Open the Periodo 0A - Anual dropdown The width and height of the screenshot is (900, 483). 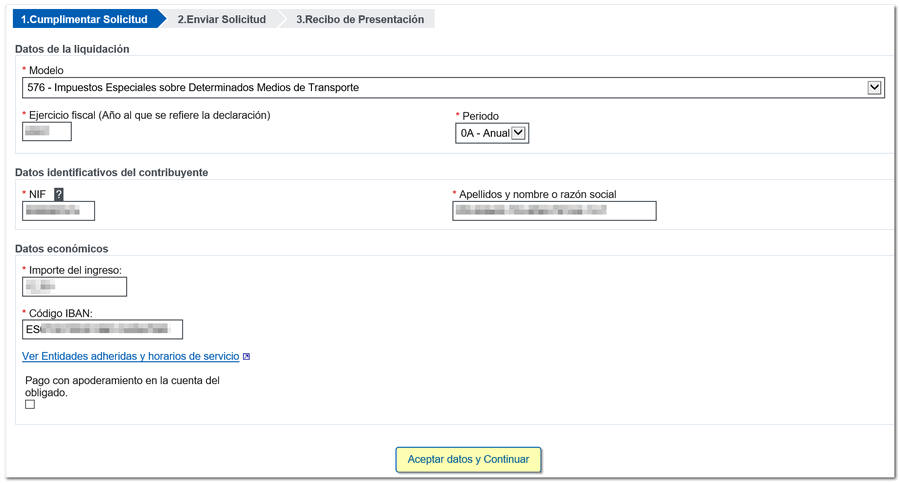click(492, 133)
